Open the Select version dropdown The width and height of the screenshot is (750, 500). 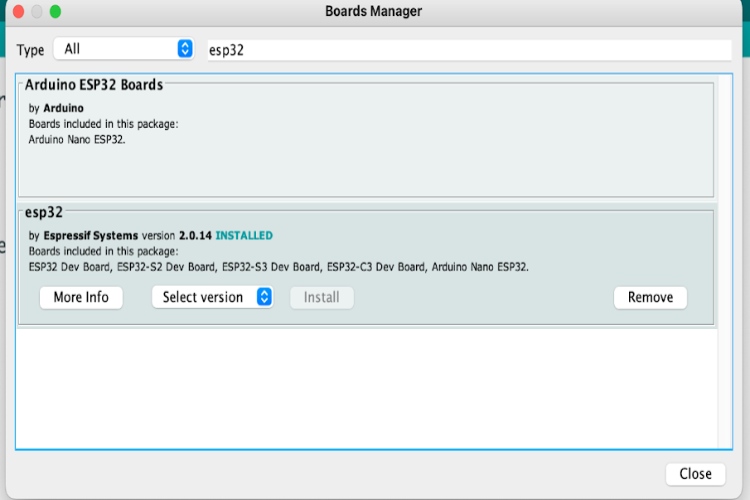click(x=212, y=297)
